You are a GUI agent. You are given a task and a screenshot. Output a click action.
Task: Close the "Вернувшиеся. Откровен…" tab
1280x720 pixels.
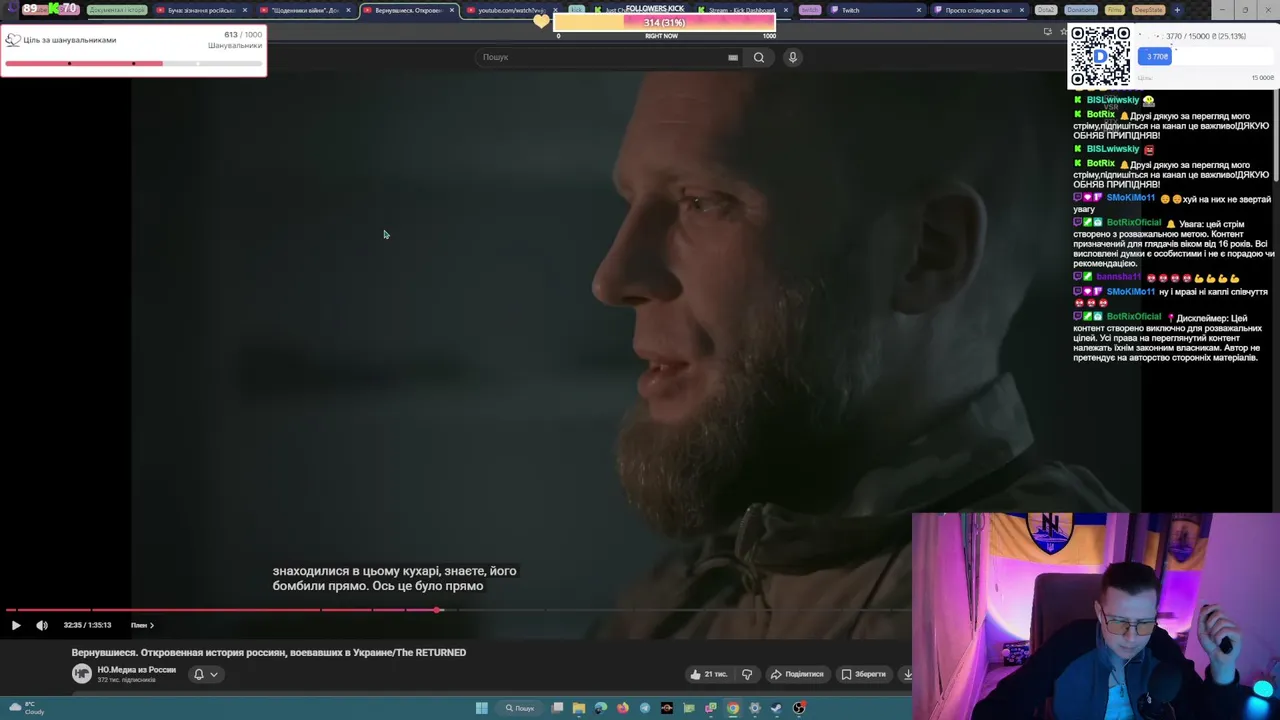452,10
